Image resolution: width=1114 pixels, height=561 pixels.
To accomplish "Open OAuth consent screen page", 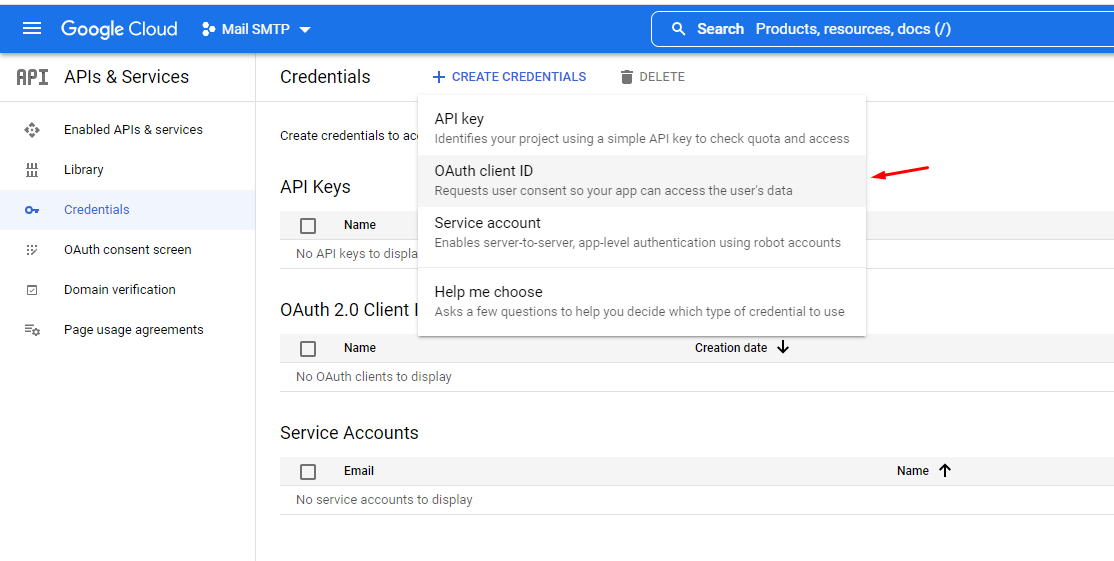I will tap(127, 250).
